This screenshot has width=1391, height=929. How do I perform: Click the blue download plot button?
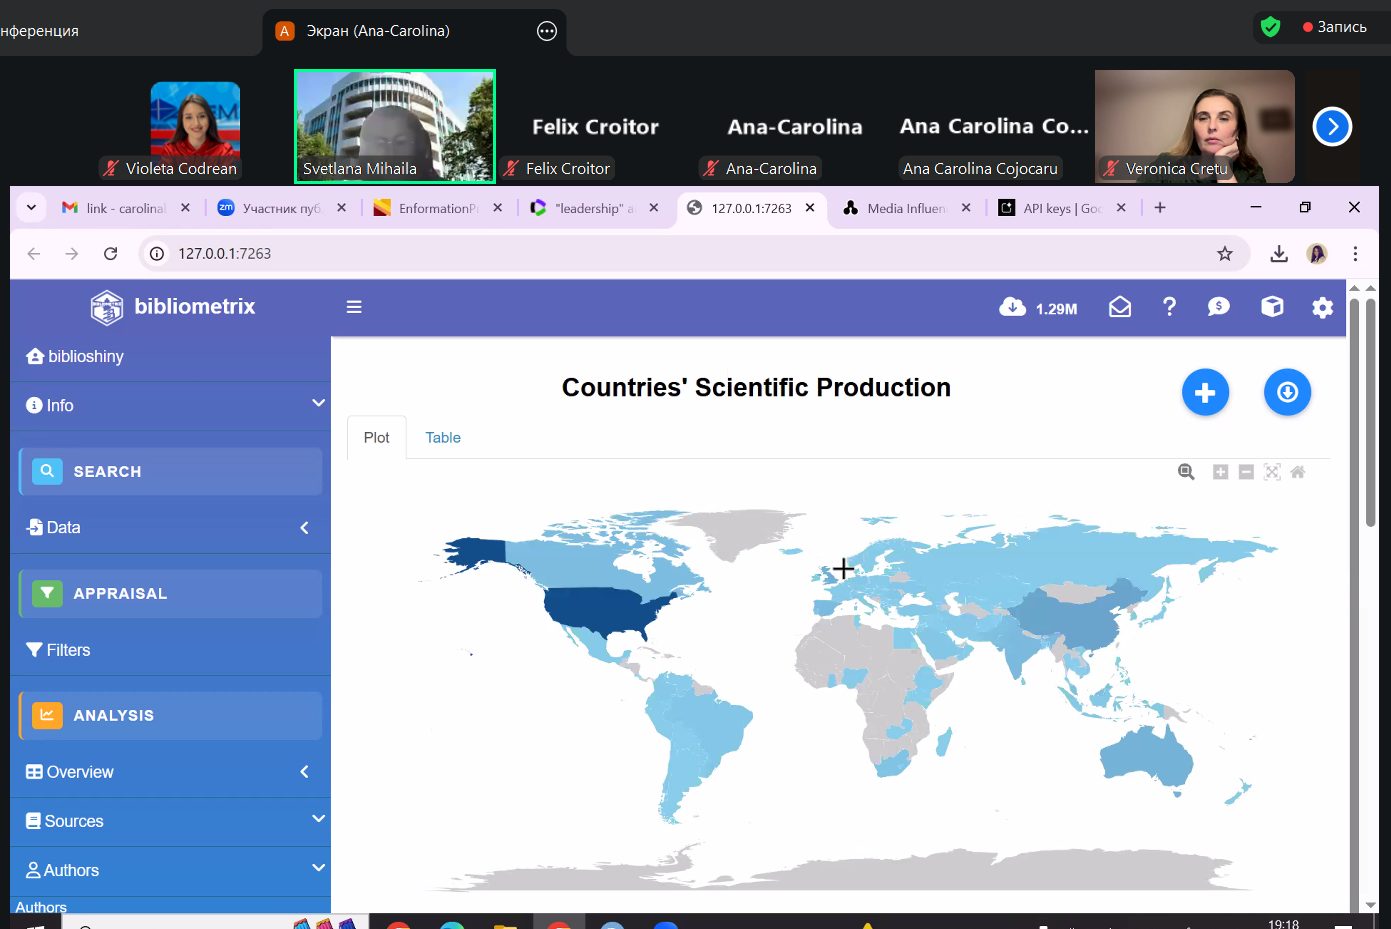[x=1287, y=393]
